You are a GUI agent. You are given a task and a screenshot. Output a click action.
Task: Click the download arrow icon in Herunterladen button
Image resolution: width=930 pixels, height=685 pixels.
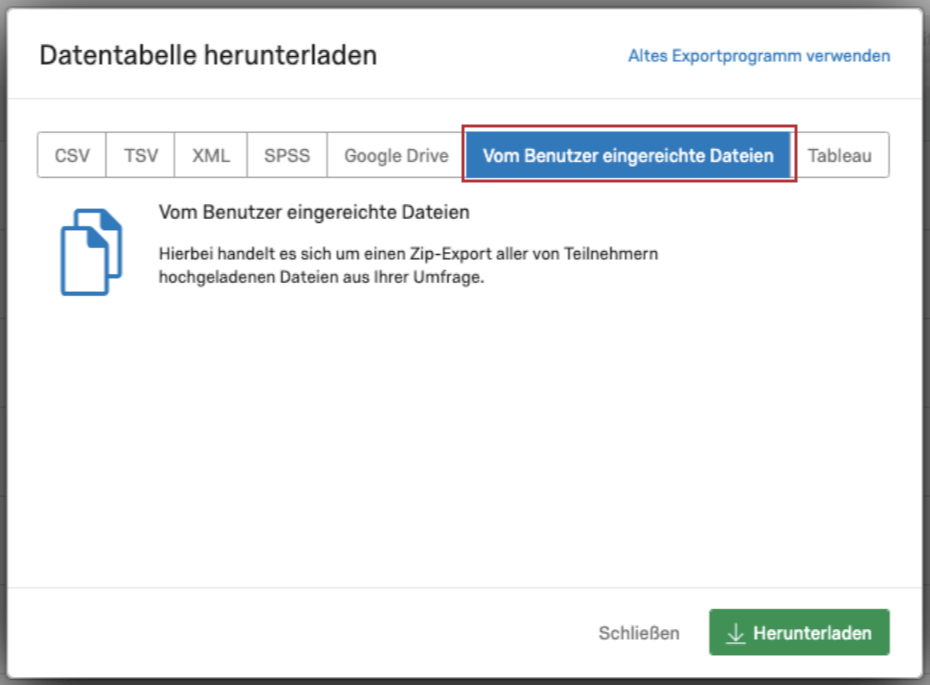(x=735, y=633)
